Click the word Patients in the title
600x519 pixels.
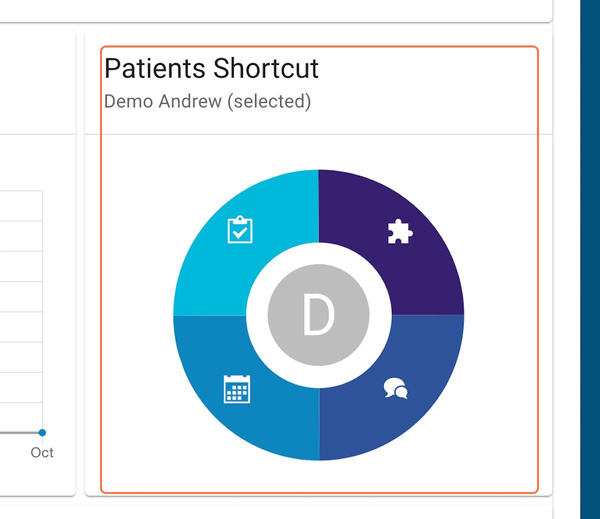tap(155, 69)
